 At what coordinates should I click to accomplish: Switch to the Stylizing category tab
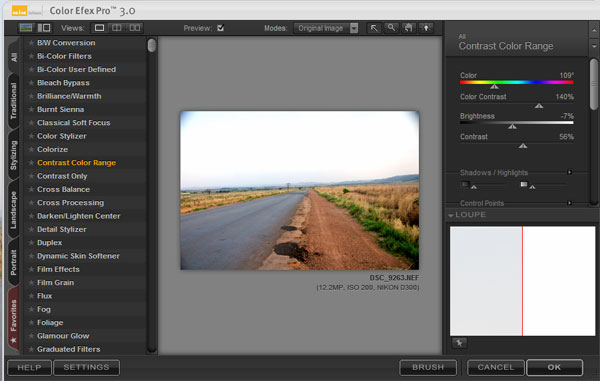pos(14,155)
